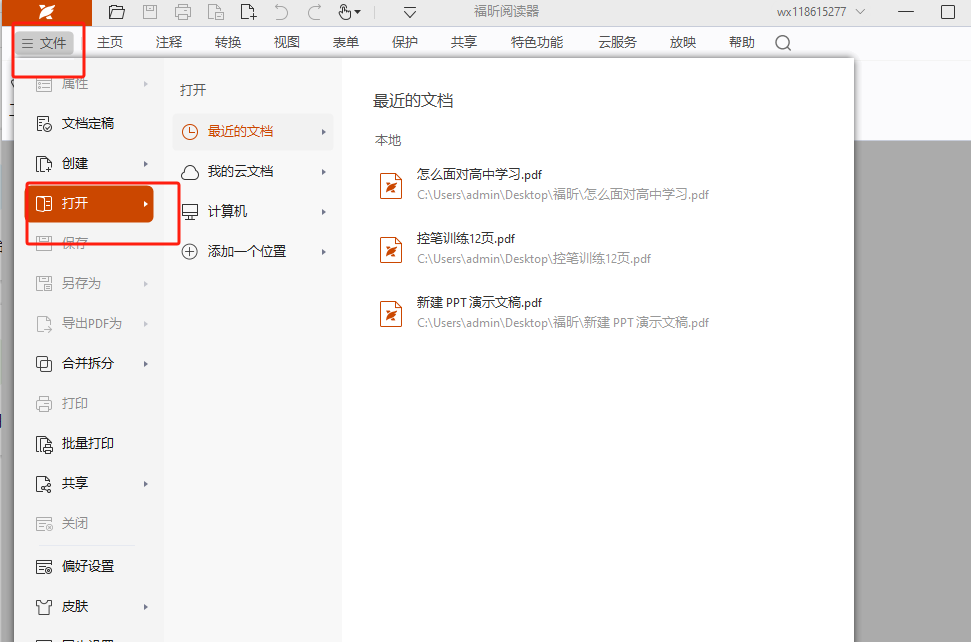Click the new document icon in title bar

click(249, 12)
